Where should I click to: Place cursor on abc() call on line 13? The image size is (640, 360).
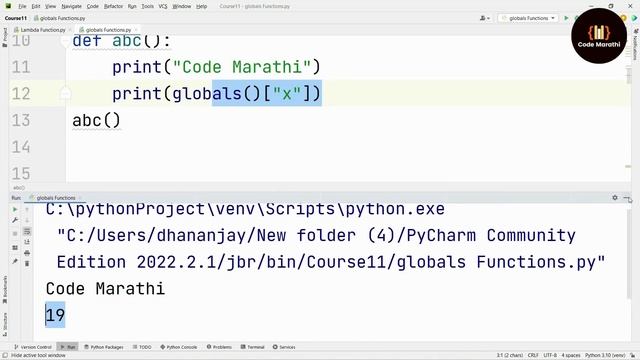pyautogui.click(x=96, y=121)
